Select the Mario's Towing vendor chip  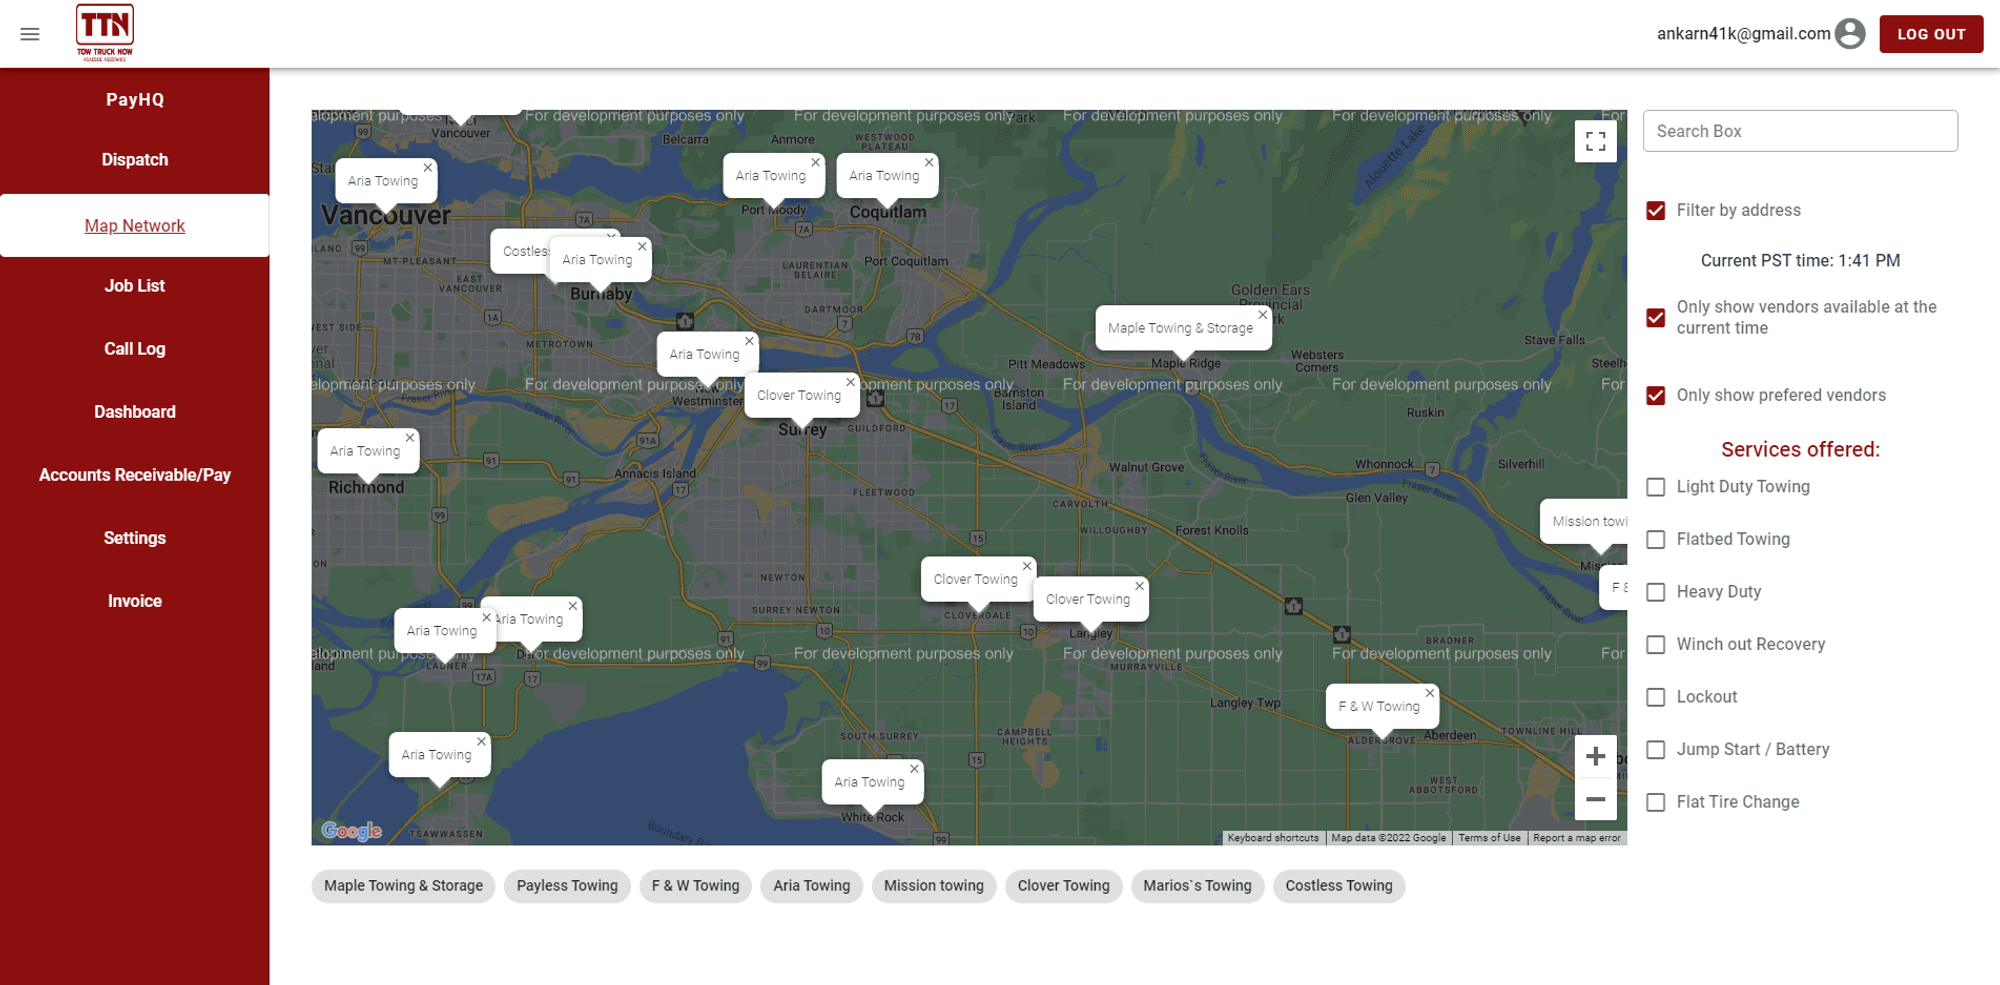tap(1197, 886)
